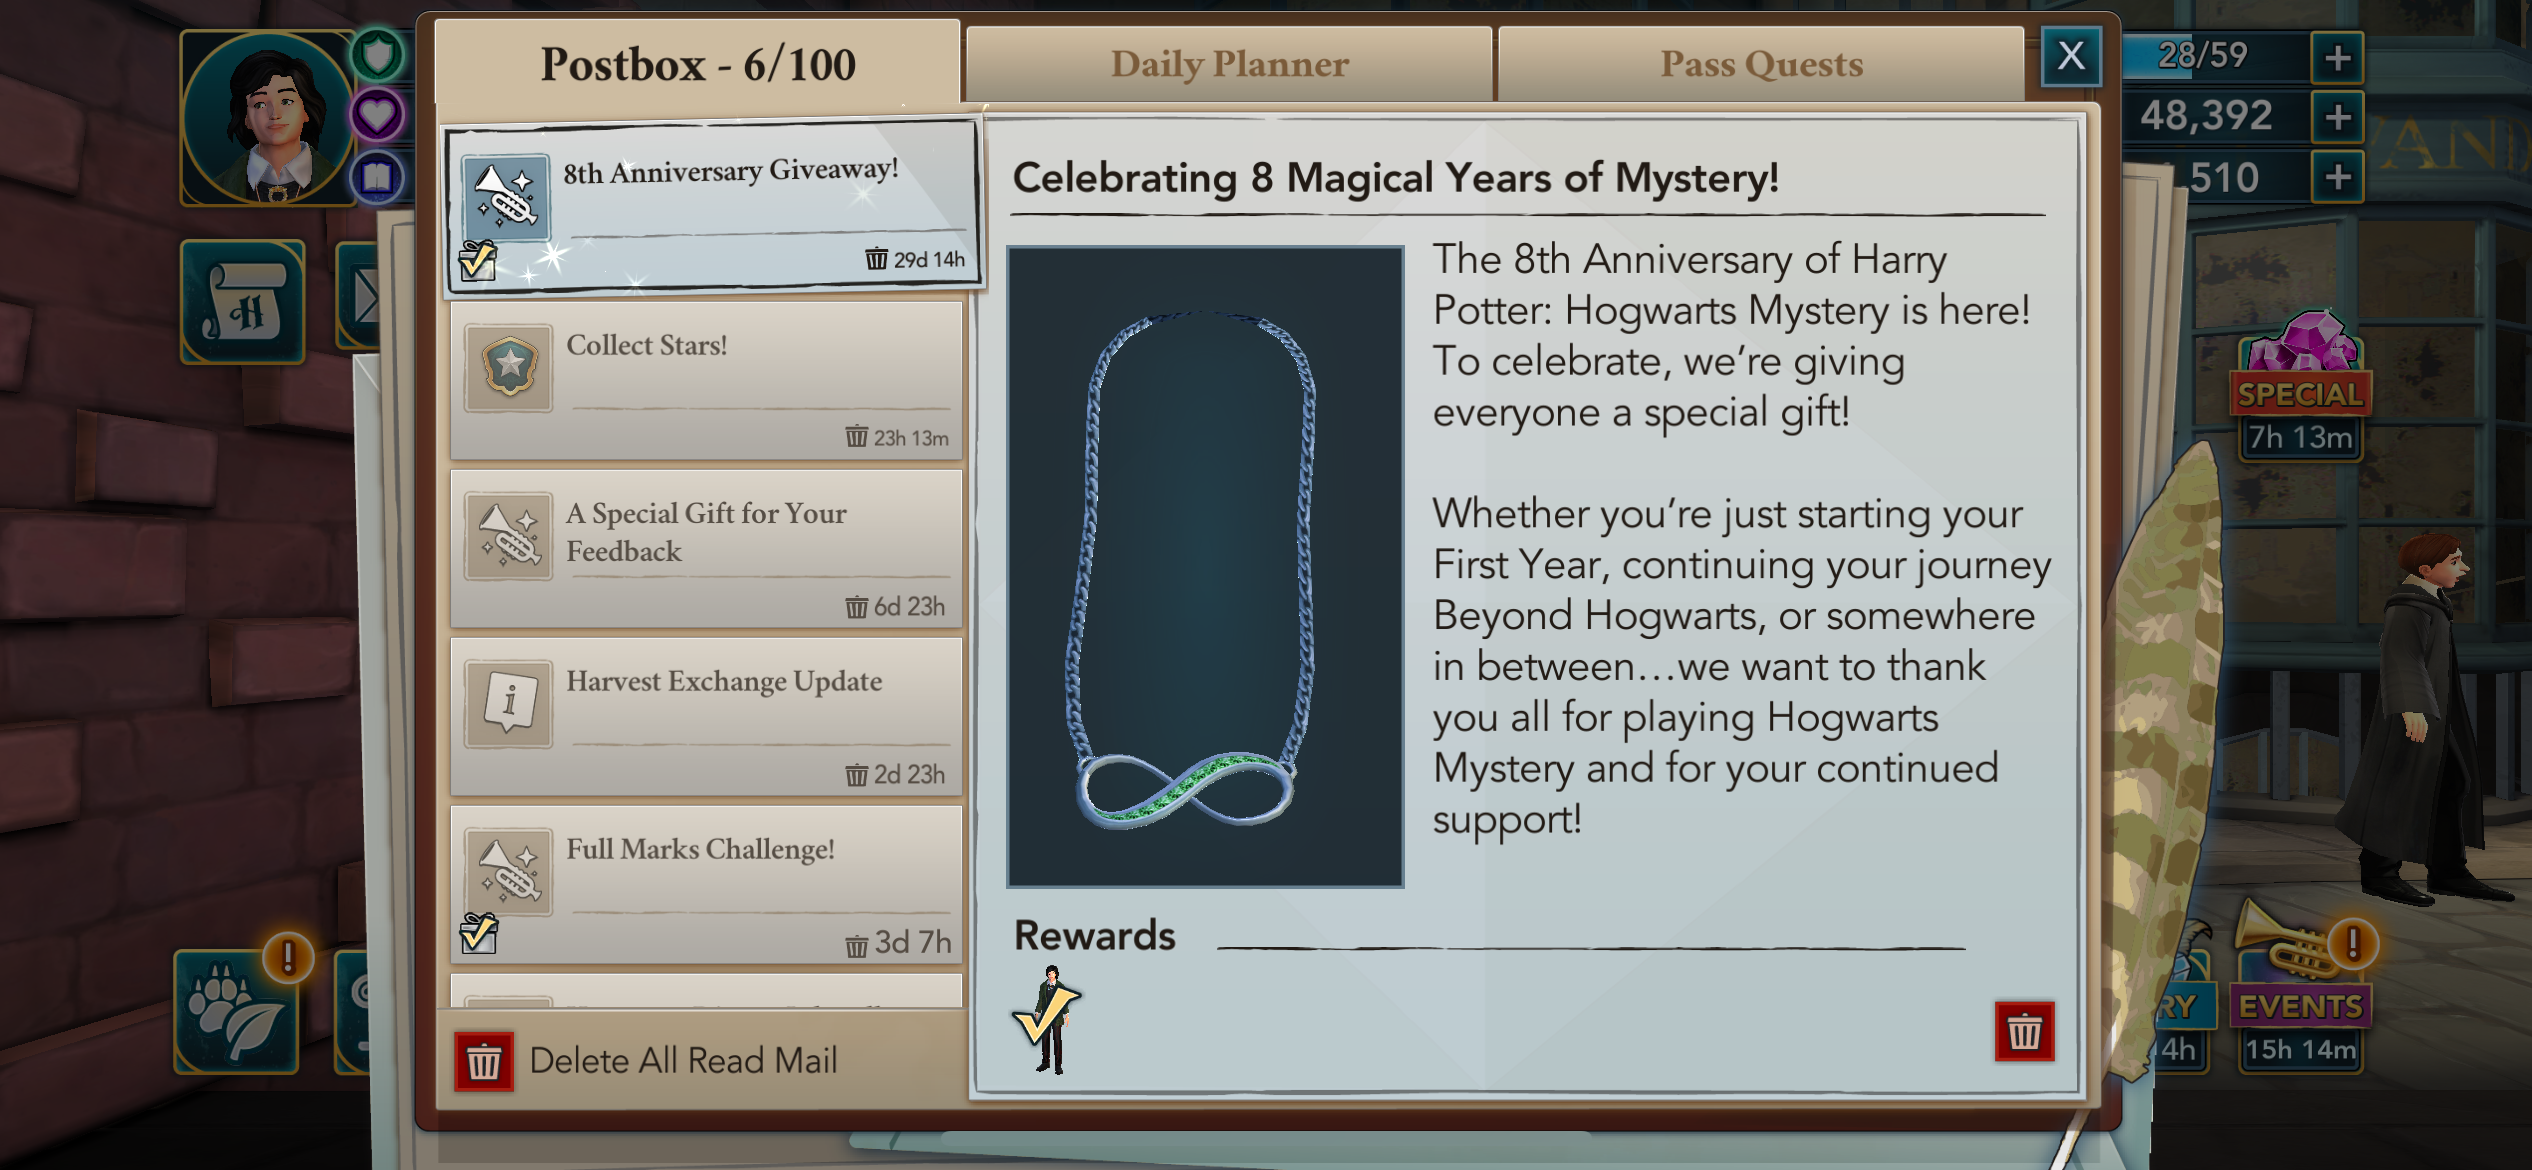The image size is (2532, 1170).
Task: Select the Postbox tab
Action: pos(698,65)
